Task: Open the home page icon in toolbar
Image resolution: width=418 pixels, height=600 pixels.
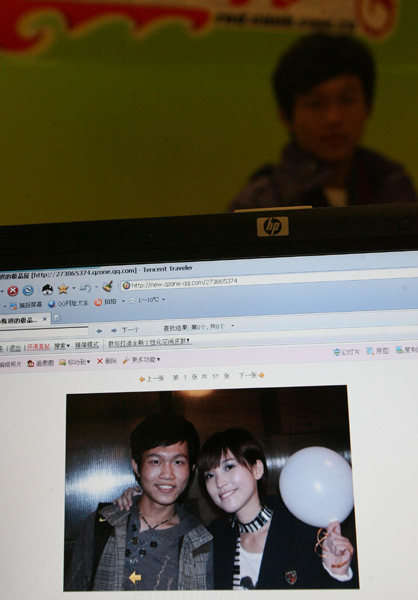Action: [x=47, y=290]
